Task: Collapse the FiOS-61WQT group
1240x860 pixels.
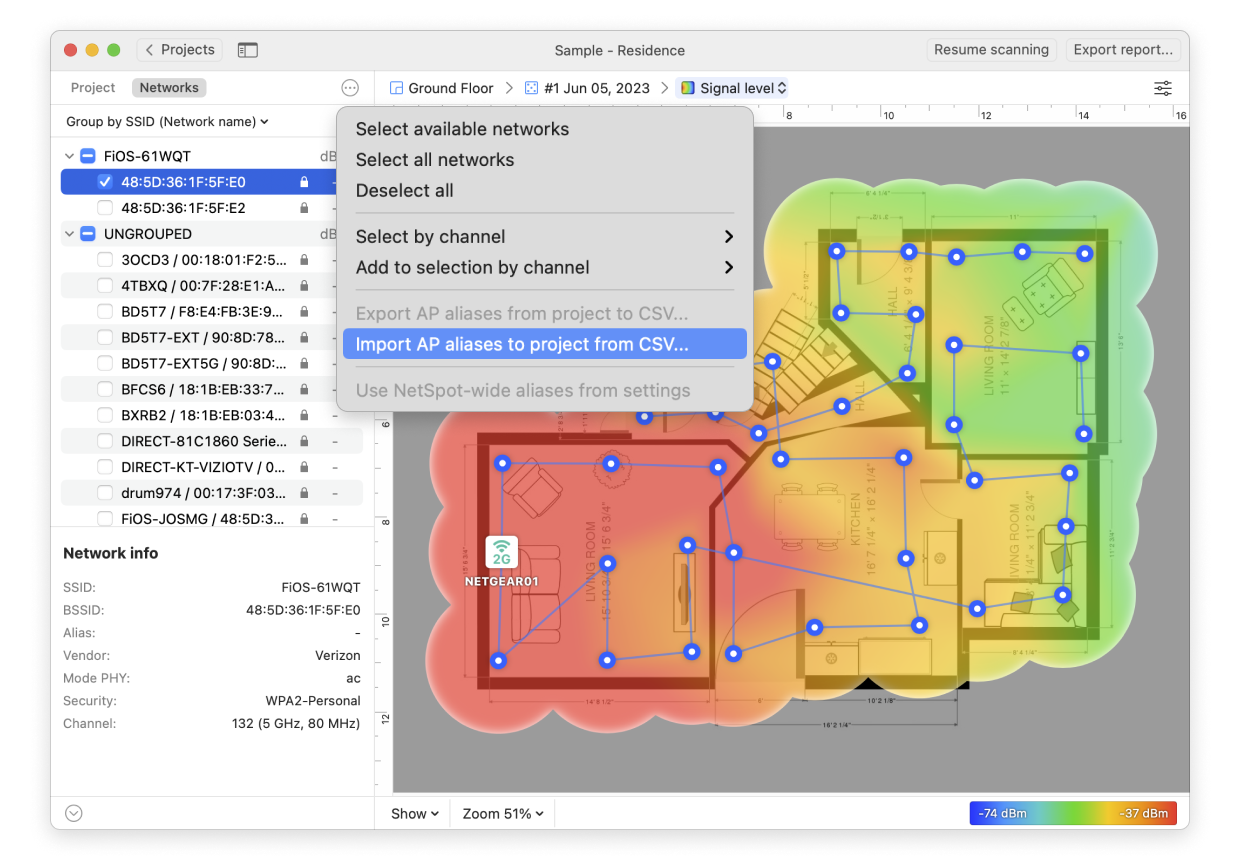Action: 69,156
